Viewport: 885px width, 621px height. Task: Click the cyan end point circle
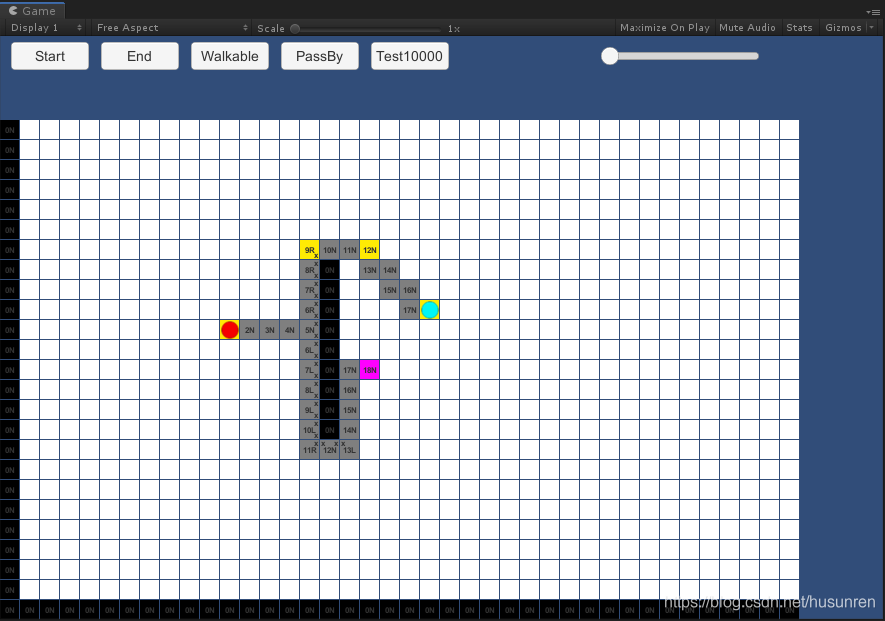point(430,310)
